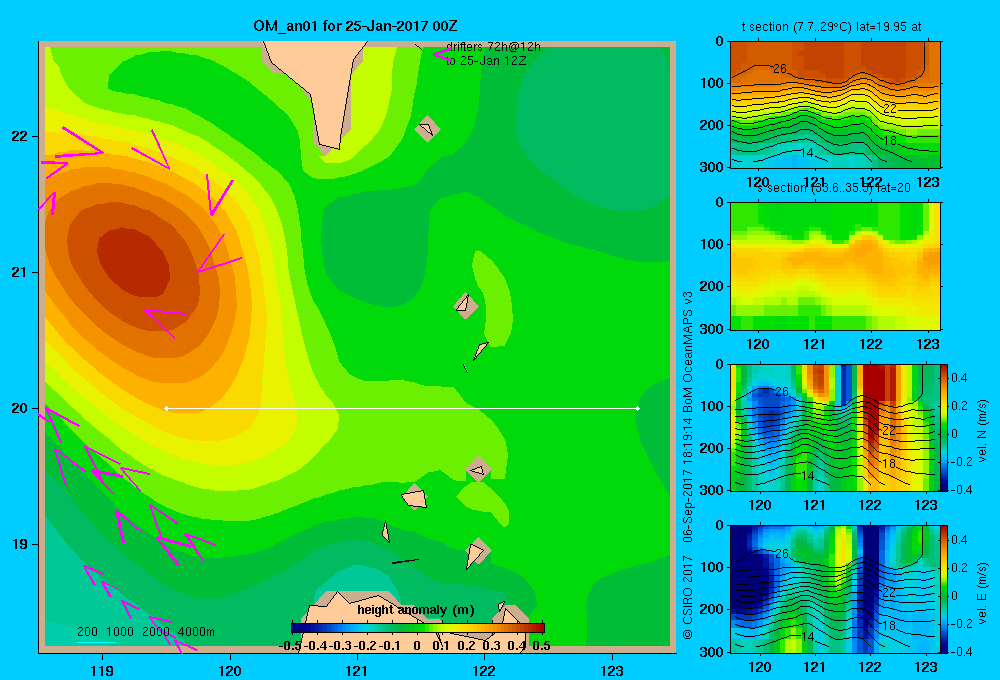Click the 14 contour label in temperature section

click(x=807, y=152)
